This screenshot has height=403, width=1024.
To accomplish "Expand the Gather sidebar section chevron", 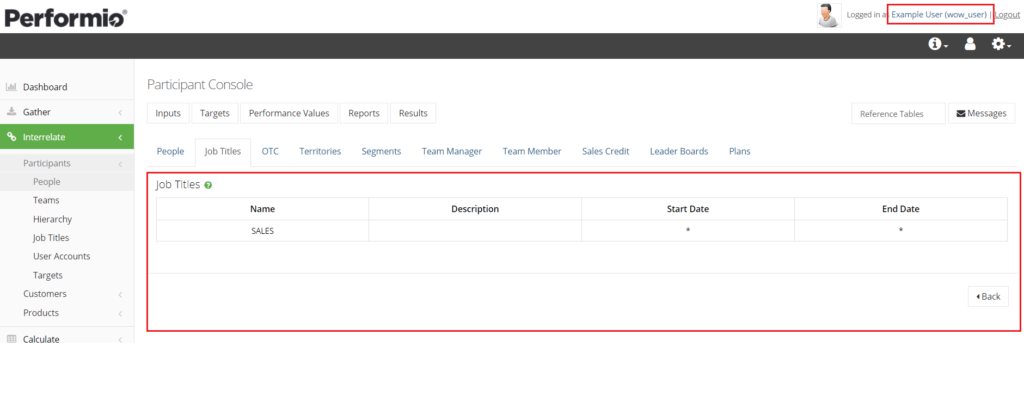I will coord(120,112).
